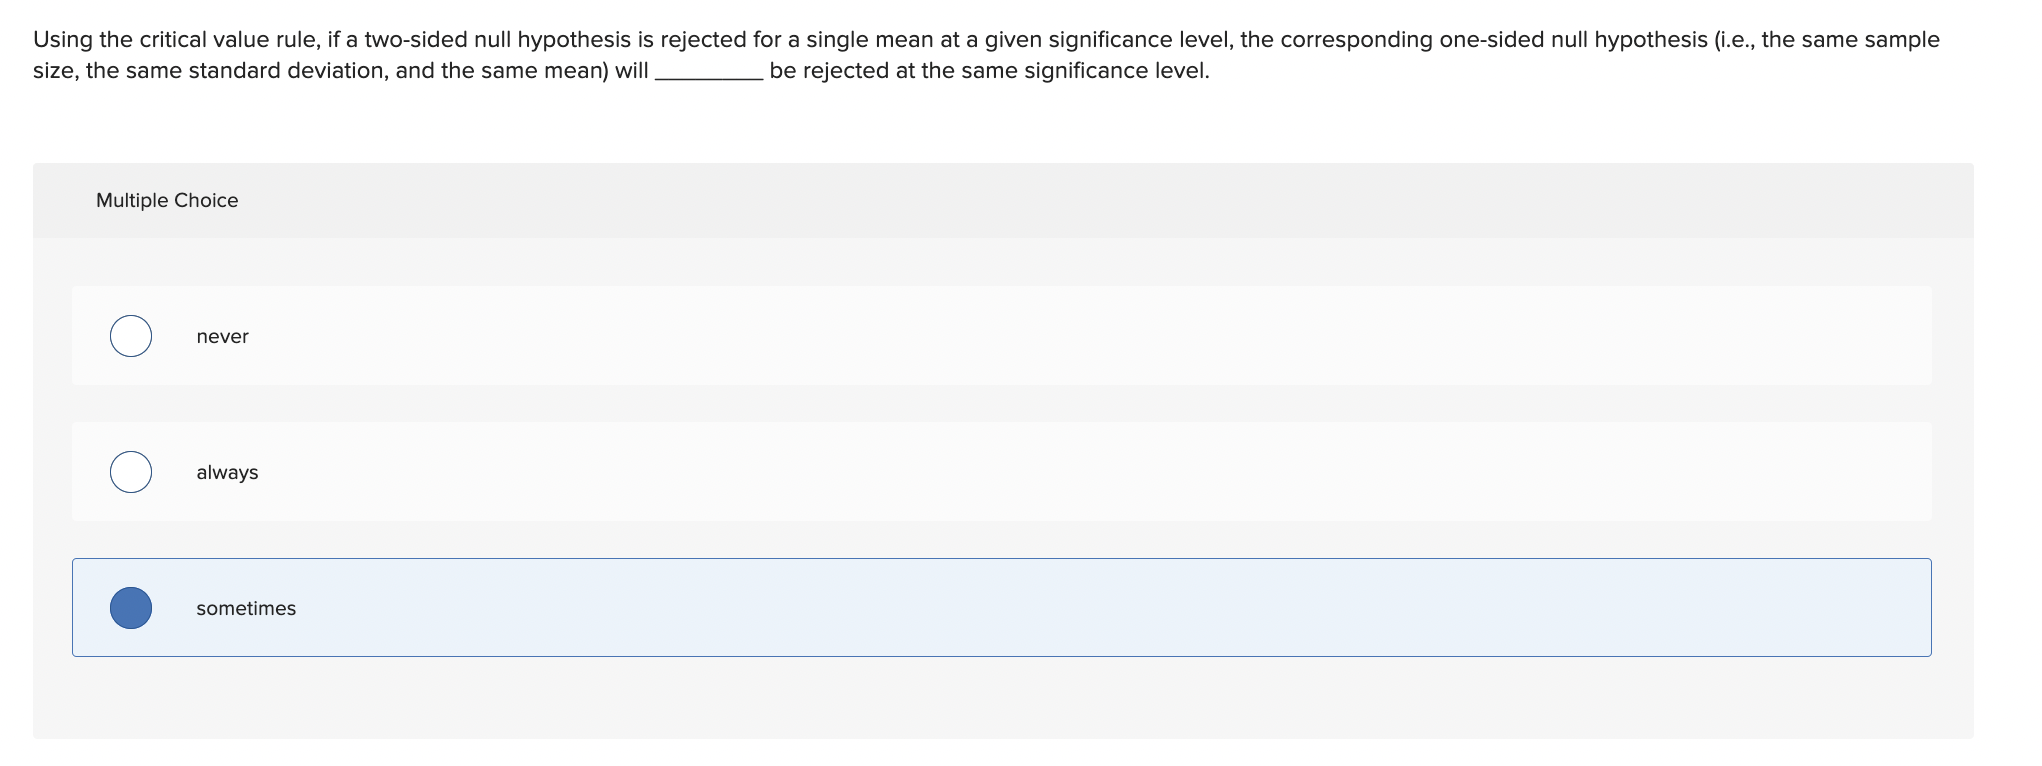Click the text label "never"
Image resolution: width=2042 pixels, height=766 pixels.
tap(222, 336)
